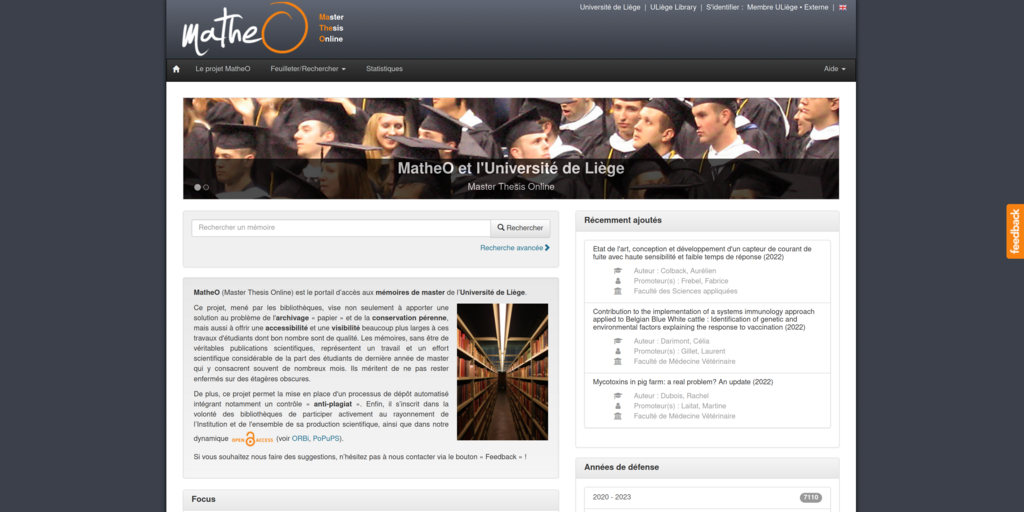The image size is (1024, 512).
Task: Select the second carousel slide indicator dot
Action: tap(206, 187)
